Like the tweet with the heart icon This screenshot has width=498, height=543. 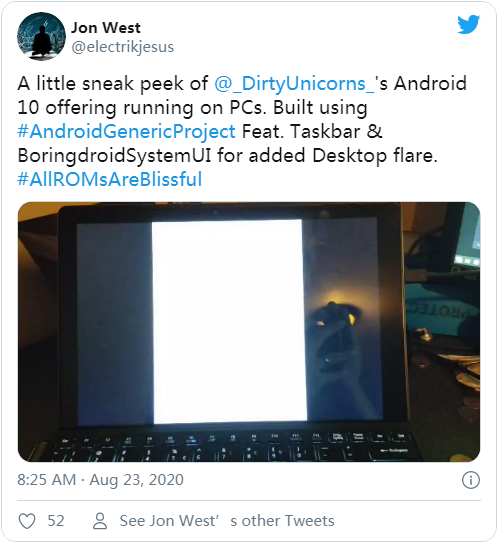pyautogui.click(x=27, y=521)
